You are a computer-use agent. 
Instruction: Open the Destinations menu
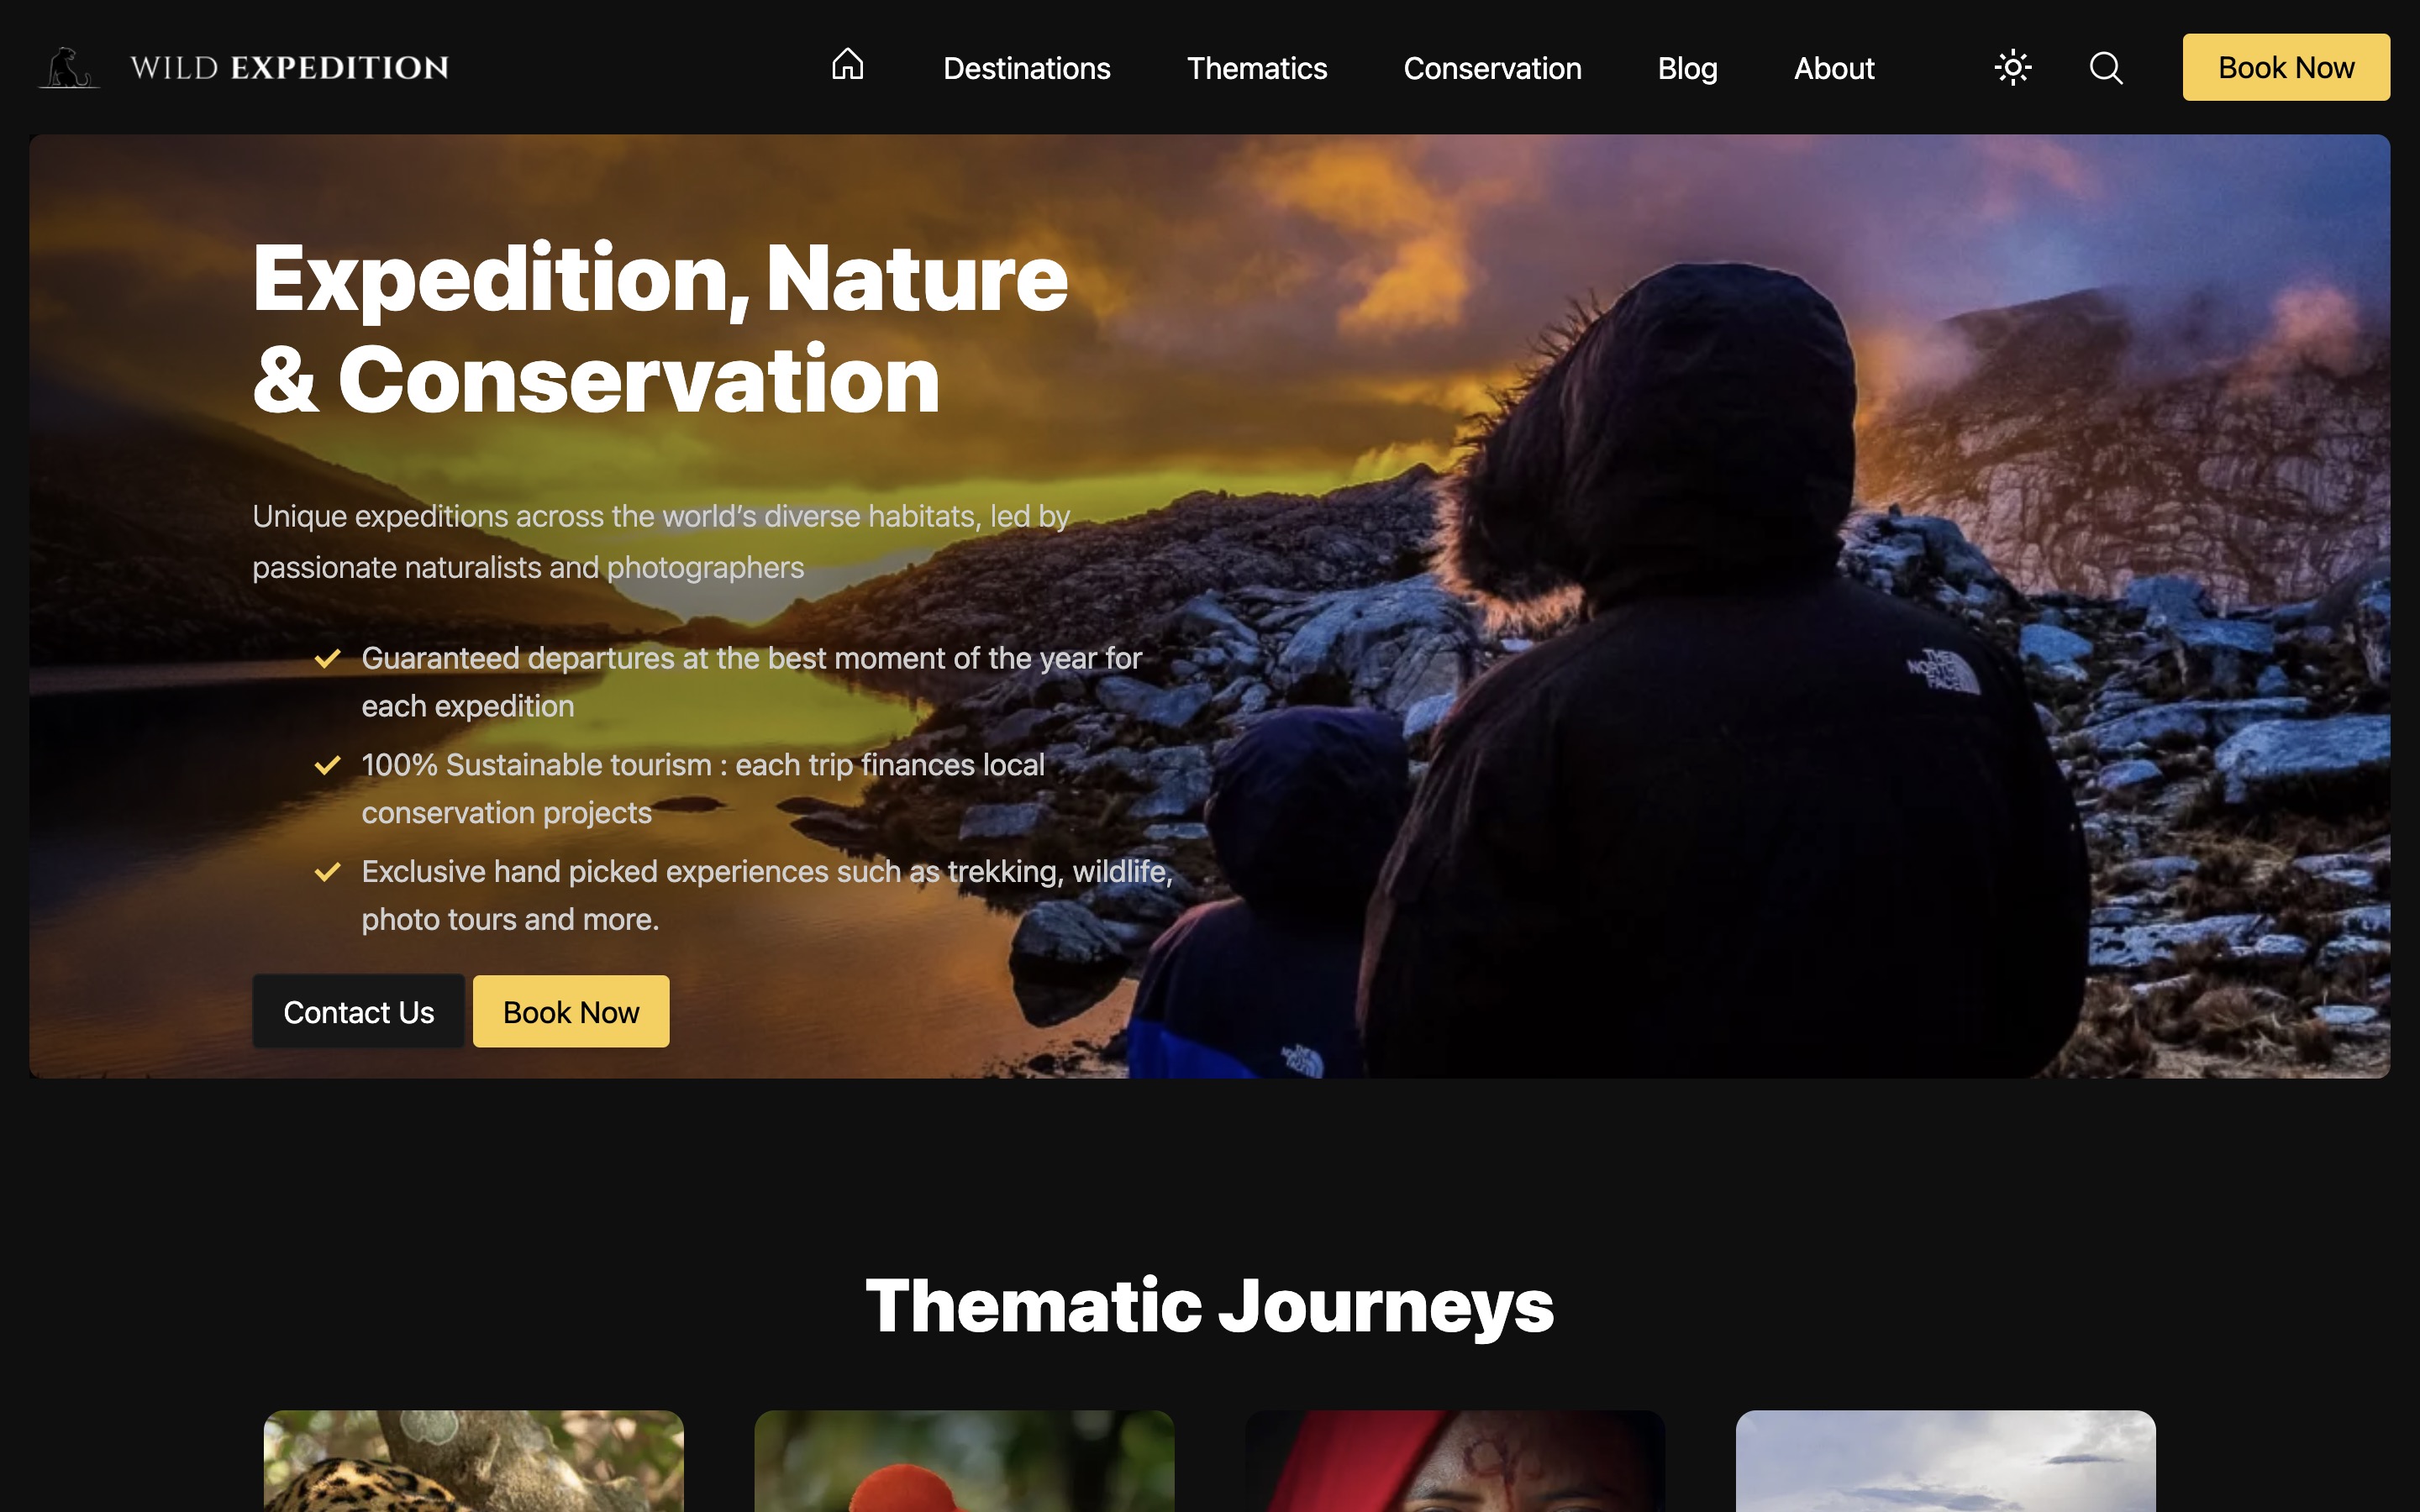pyautogui.click(x=1026, y=68)
